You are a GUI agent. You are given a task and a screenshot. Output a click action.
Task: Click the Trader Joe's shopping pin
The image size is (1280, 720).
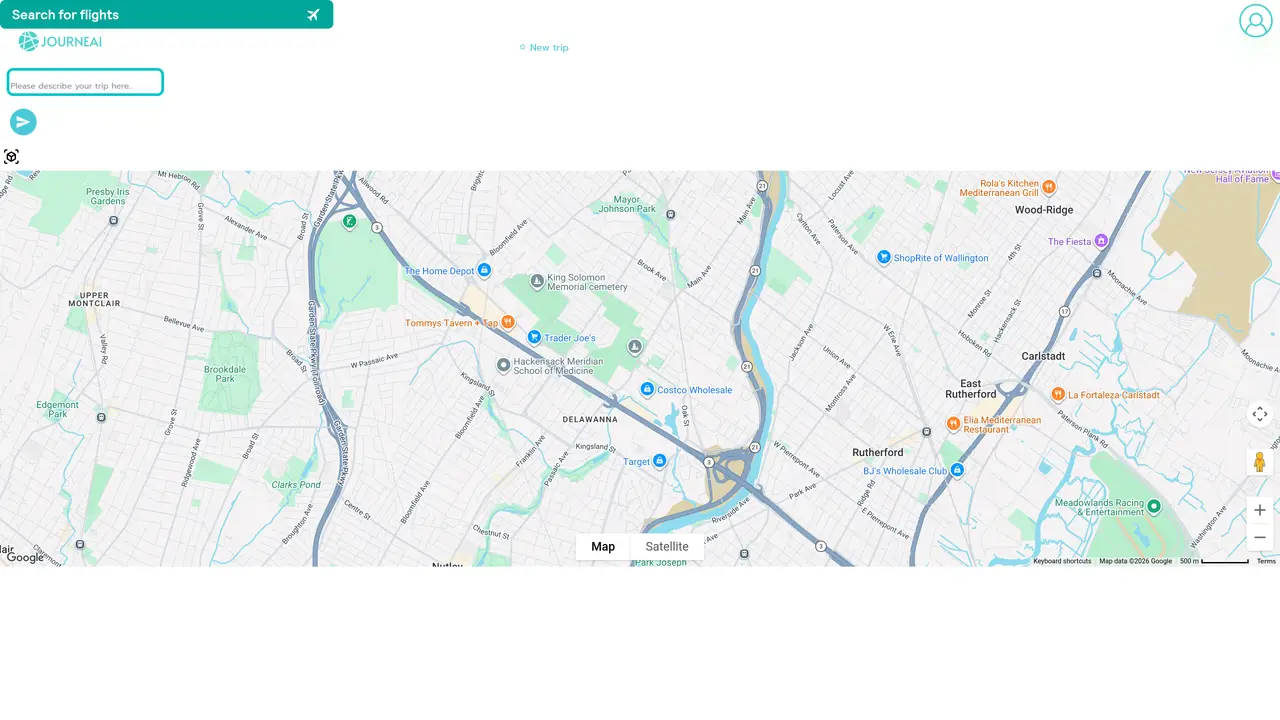click(534, 337)
